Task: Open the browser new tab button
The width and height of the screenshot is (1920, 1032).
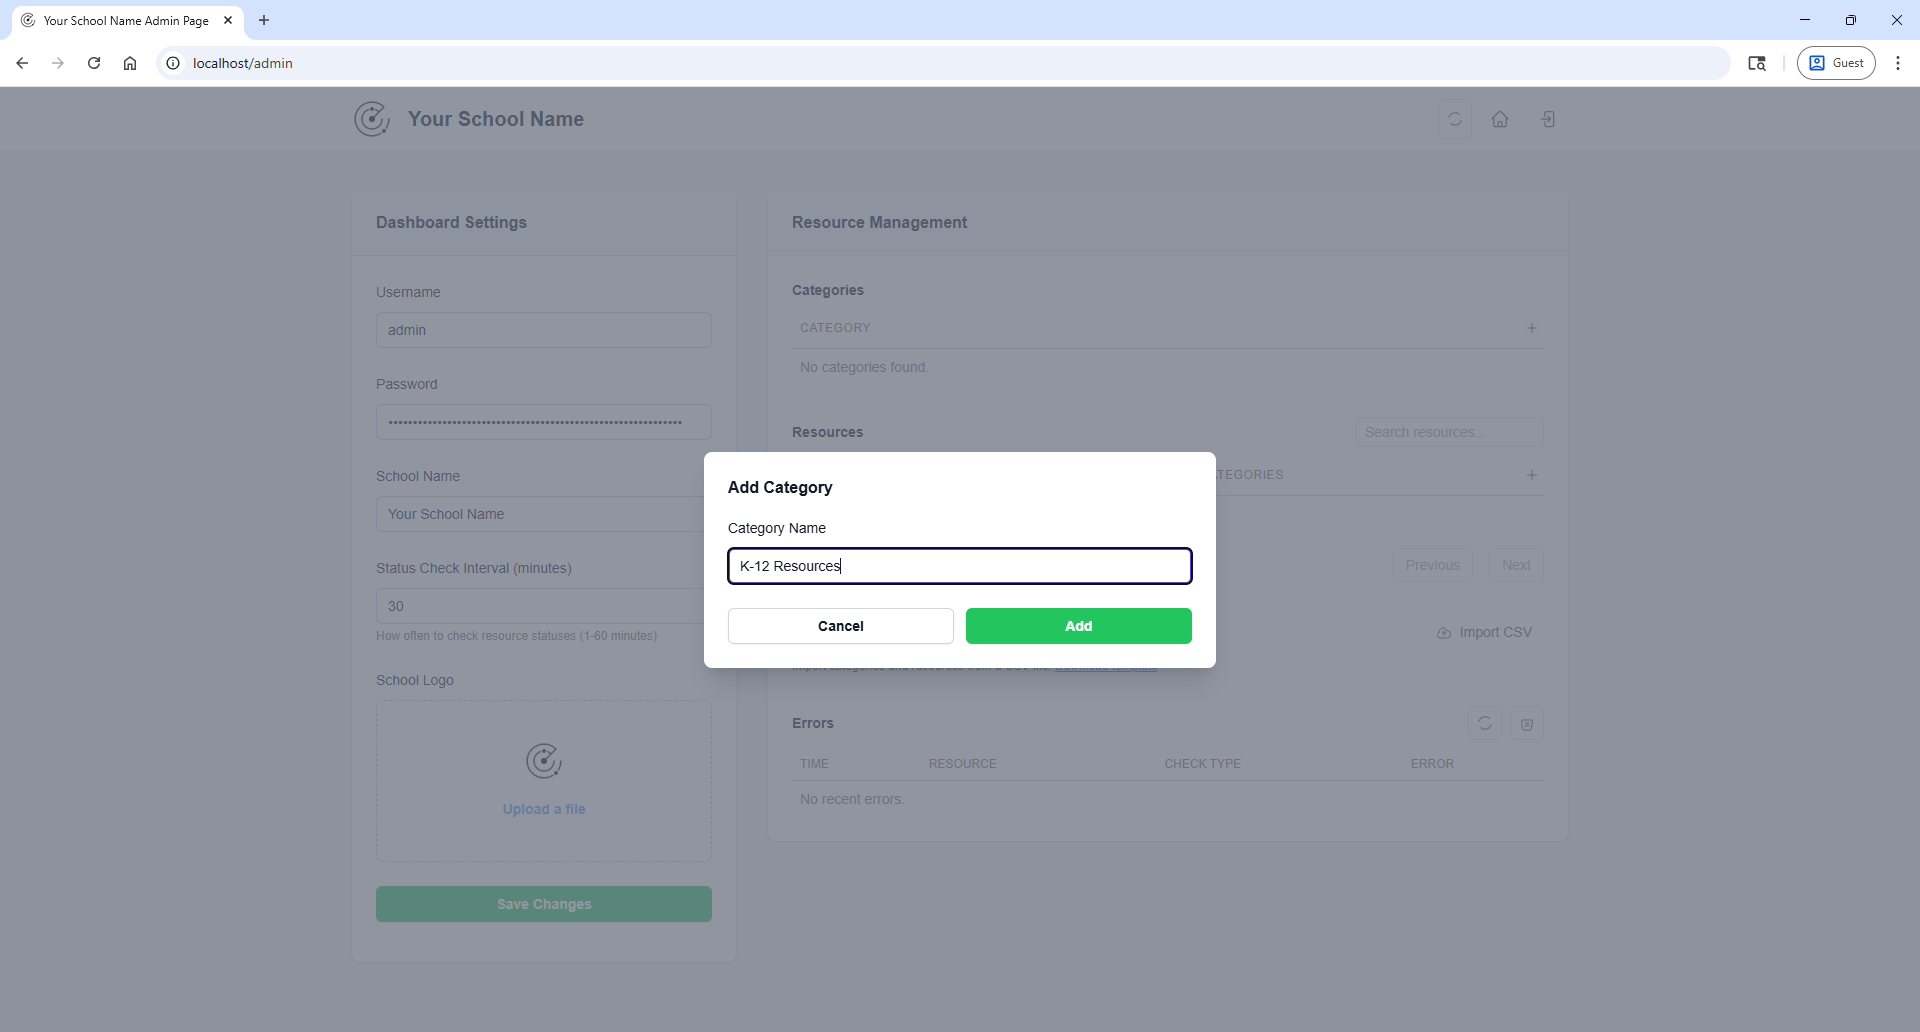Action: click(264, 20)
